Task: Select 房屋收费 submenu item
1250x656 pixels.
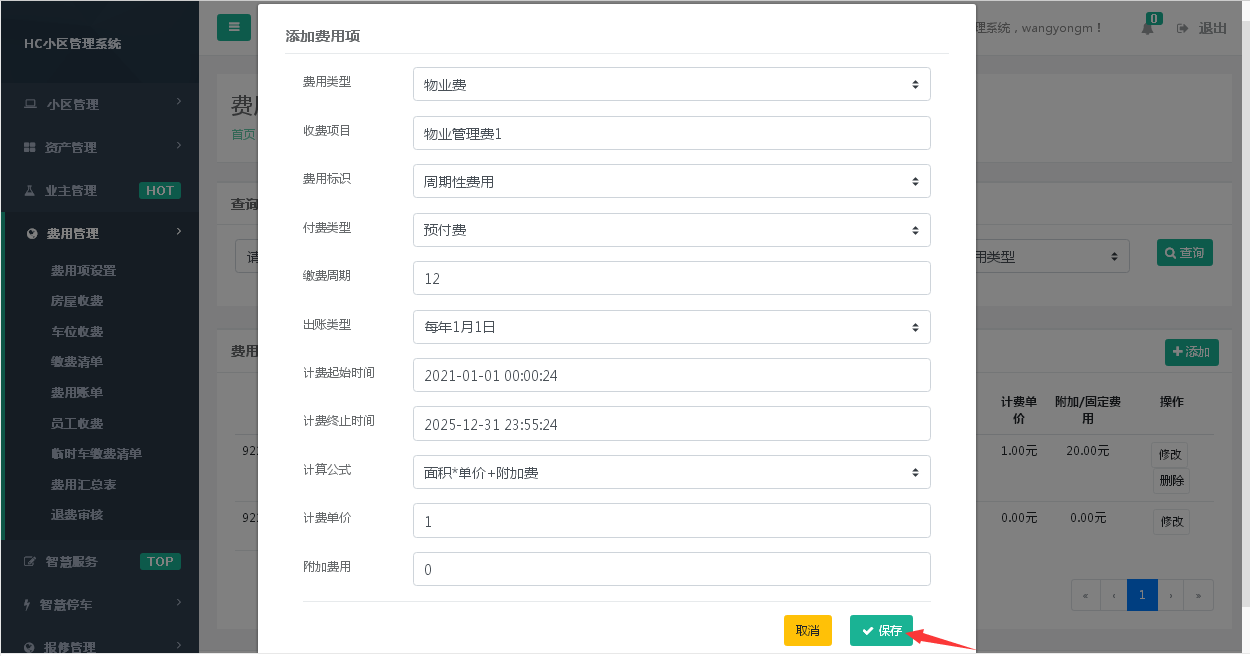Action: coord(77,301)
